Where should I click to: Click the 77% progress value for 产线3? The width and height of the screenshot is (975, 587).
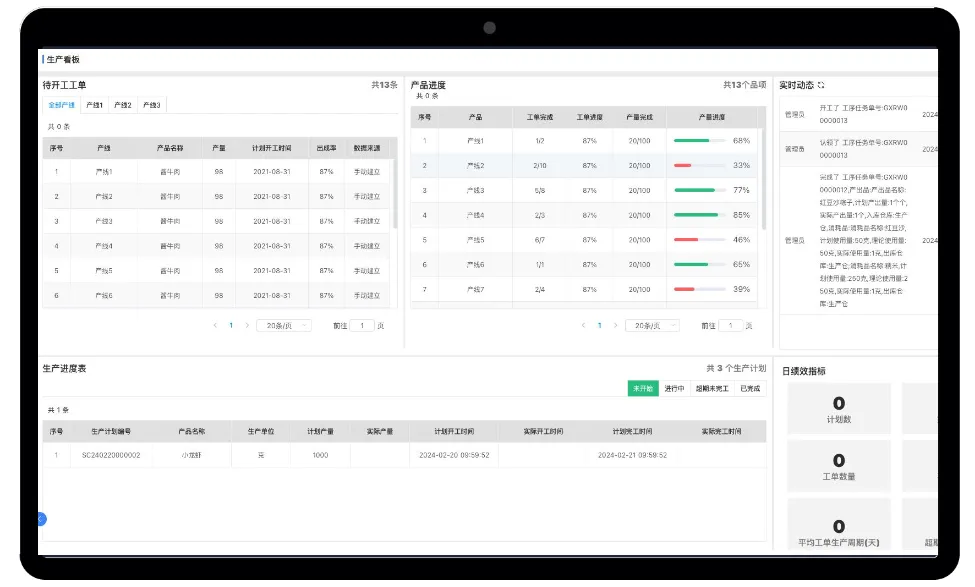[x=741, y=190]
